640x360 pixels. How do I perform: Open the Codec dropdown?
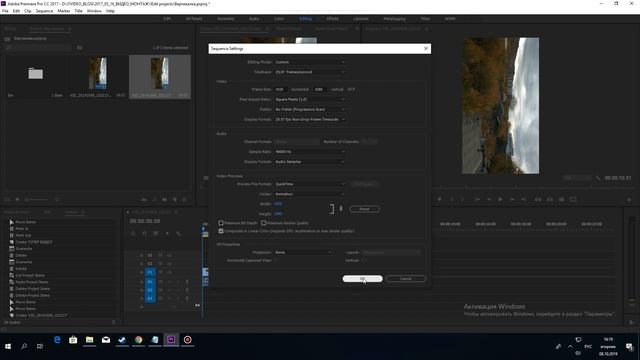pyautogui.click(x=310, y=194)
